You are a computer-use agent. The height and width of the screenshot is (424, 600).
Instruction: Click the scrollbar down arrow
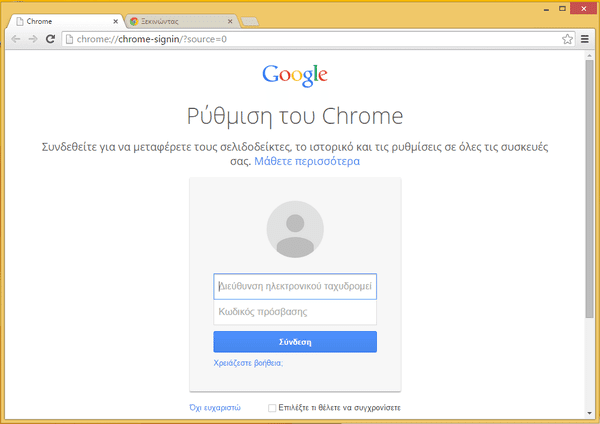tap(589, 413)
